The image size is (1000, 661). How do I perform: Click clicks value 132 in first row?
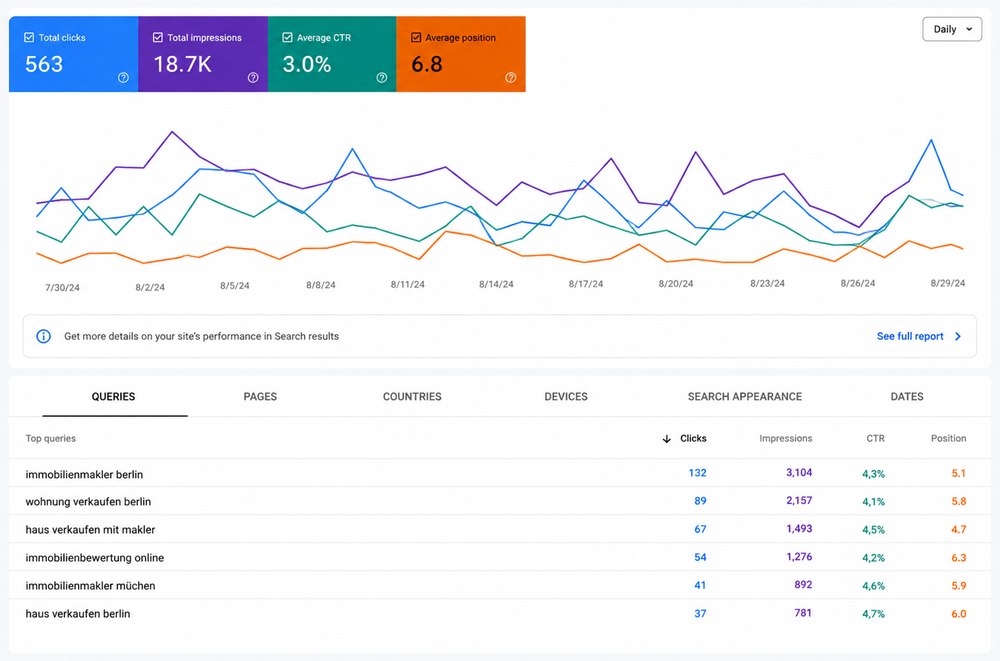697,473
